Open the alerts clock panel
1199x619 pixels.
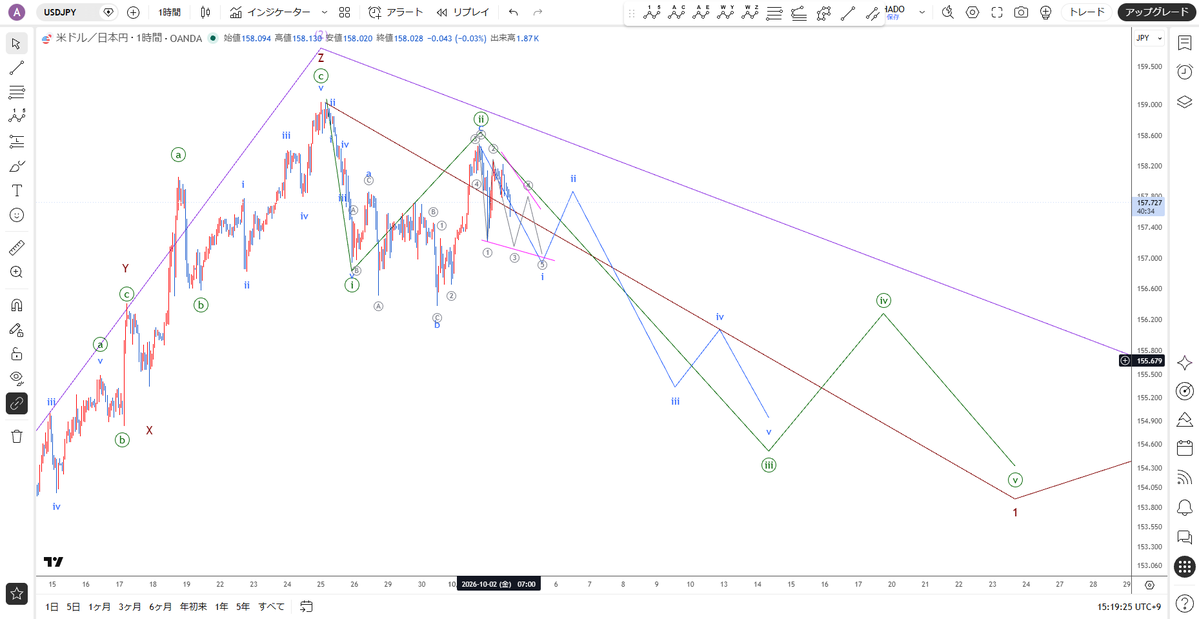tap(1184, 73)
